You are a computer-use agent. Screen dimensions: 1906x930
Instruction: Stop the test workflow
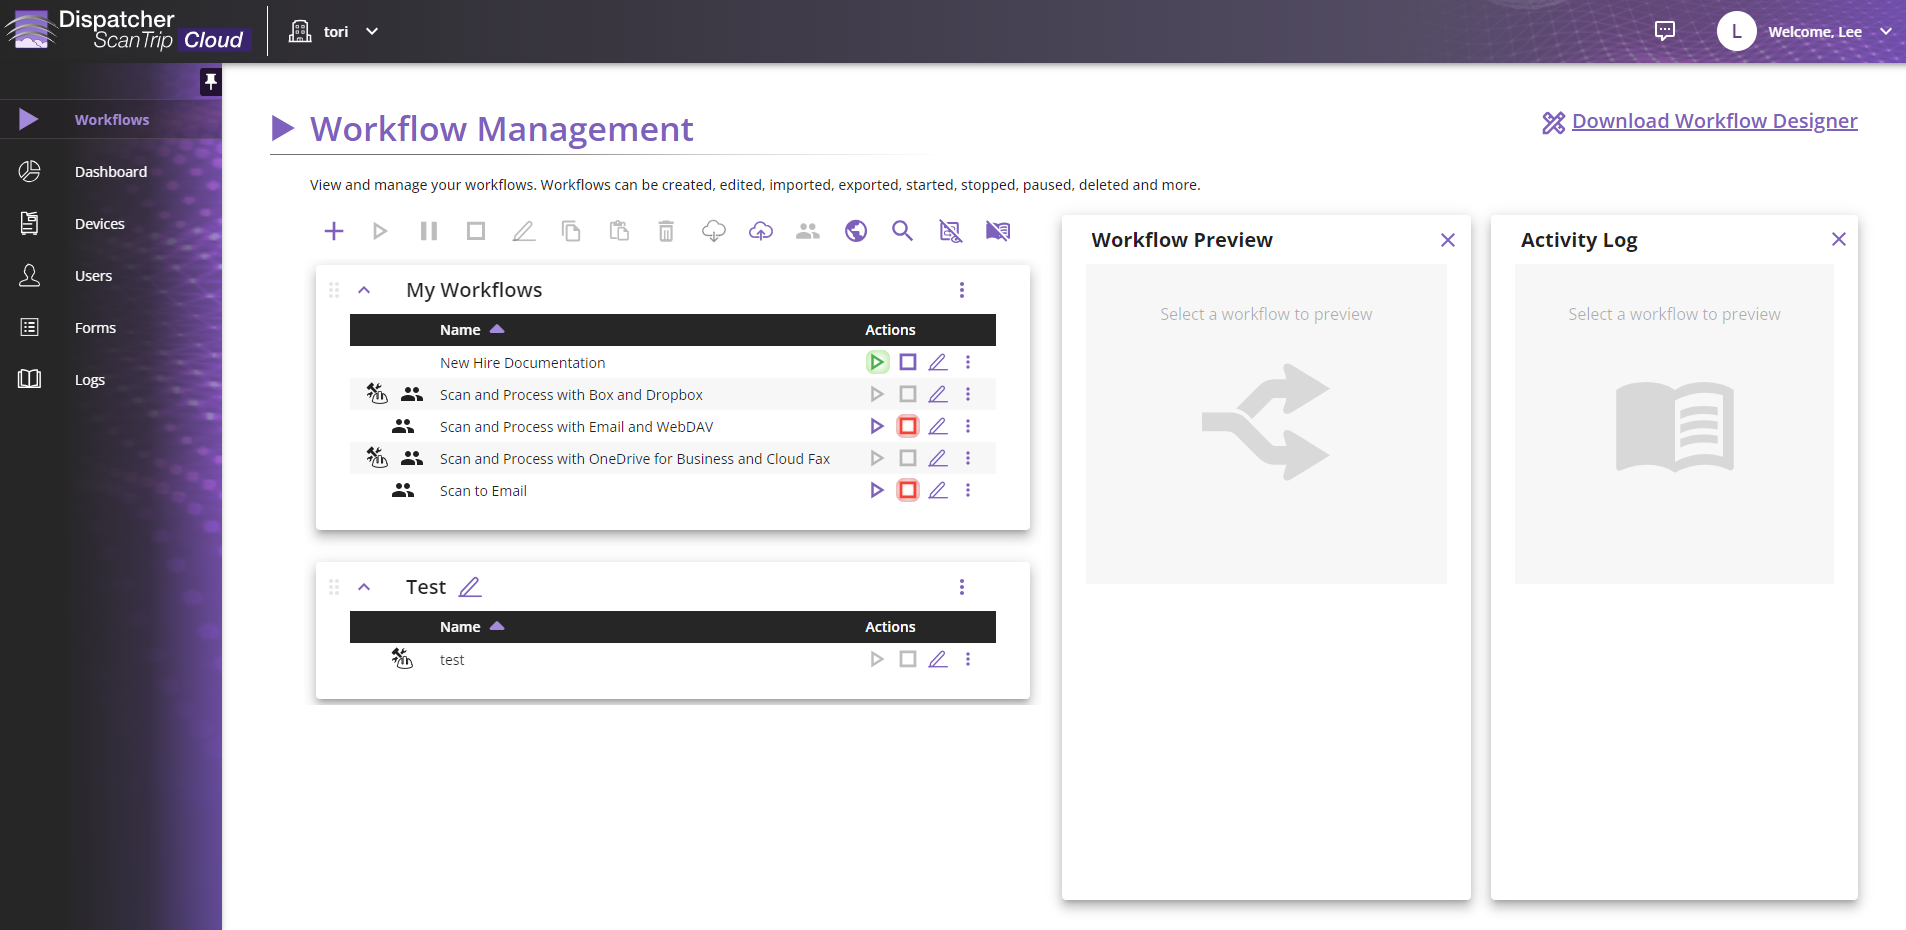coord(908,659)
